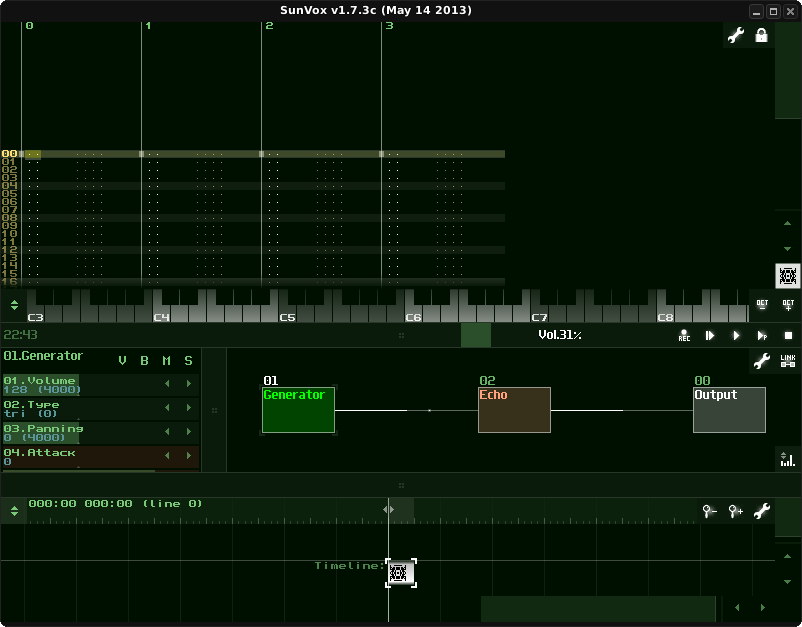Lower the keyboard octave with OCT-

[762, 305]
